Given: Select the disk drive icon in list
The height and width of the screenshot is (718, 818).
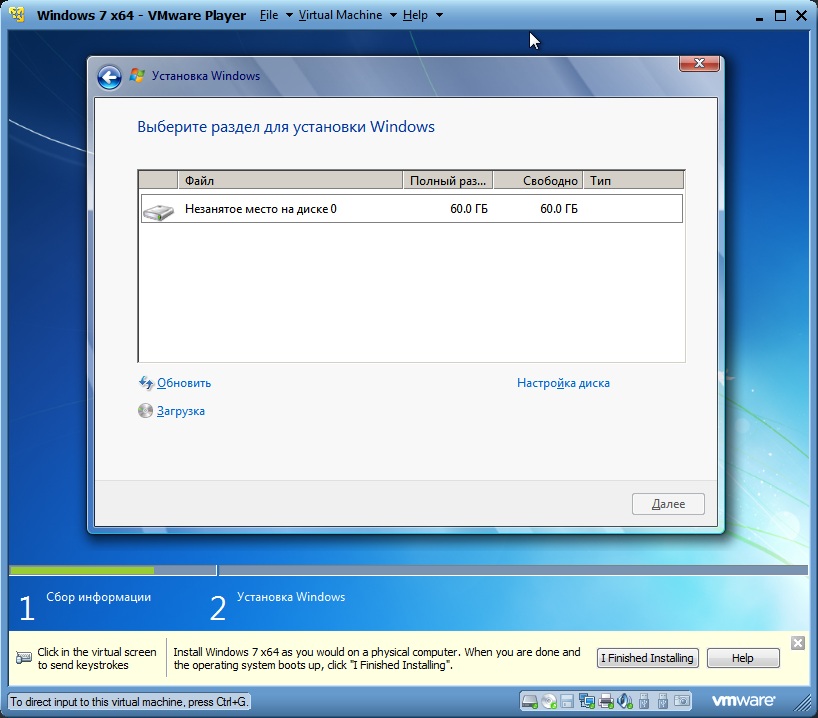Looking at the screenshot, I should 159,211.
